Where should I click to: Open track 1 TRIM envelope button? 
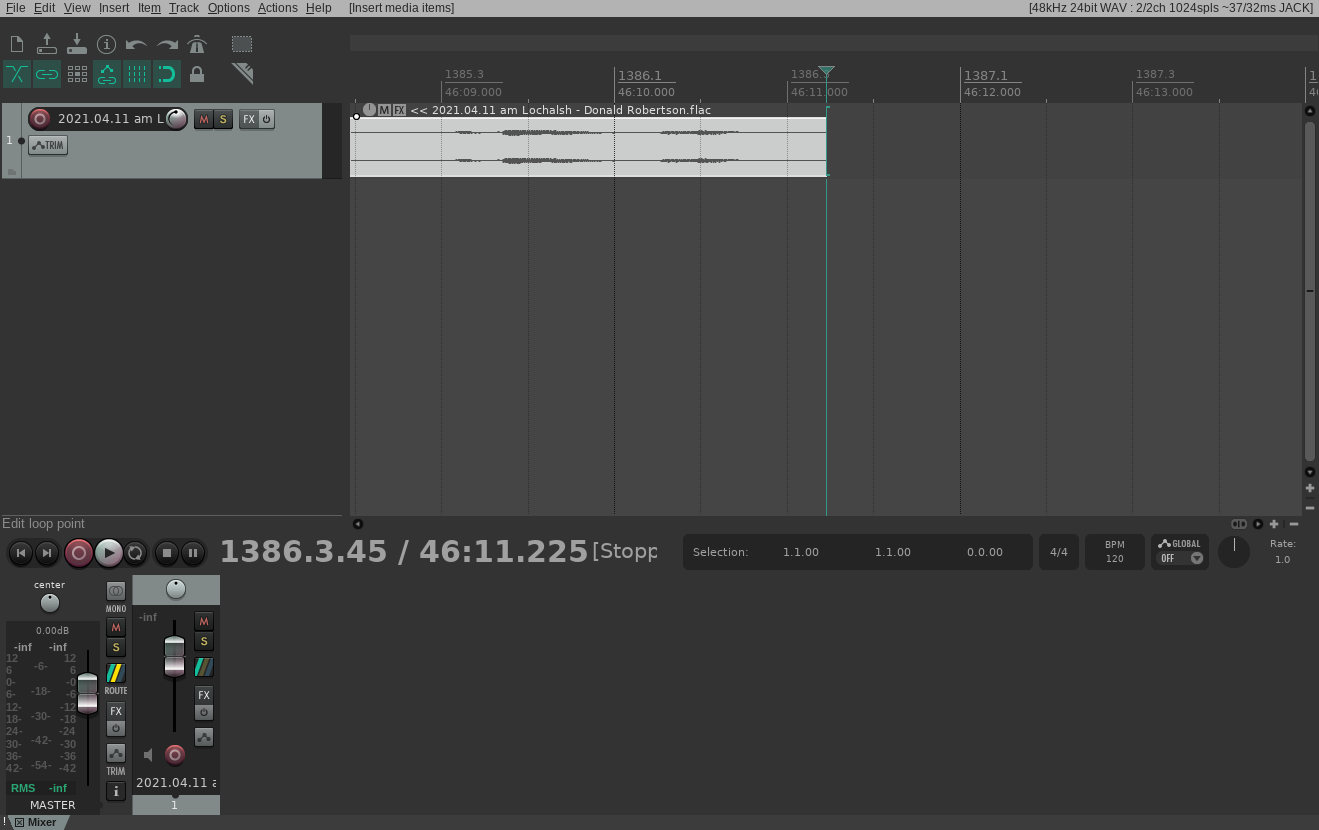(48, 145)
